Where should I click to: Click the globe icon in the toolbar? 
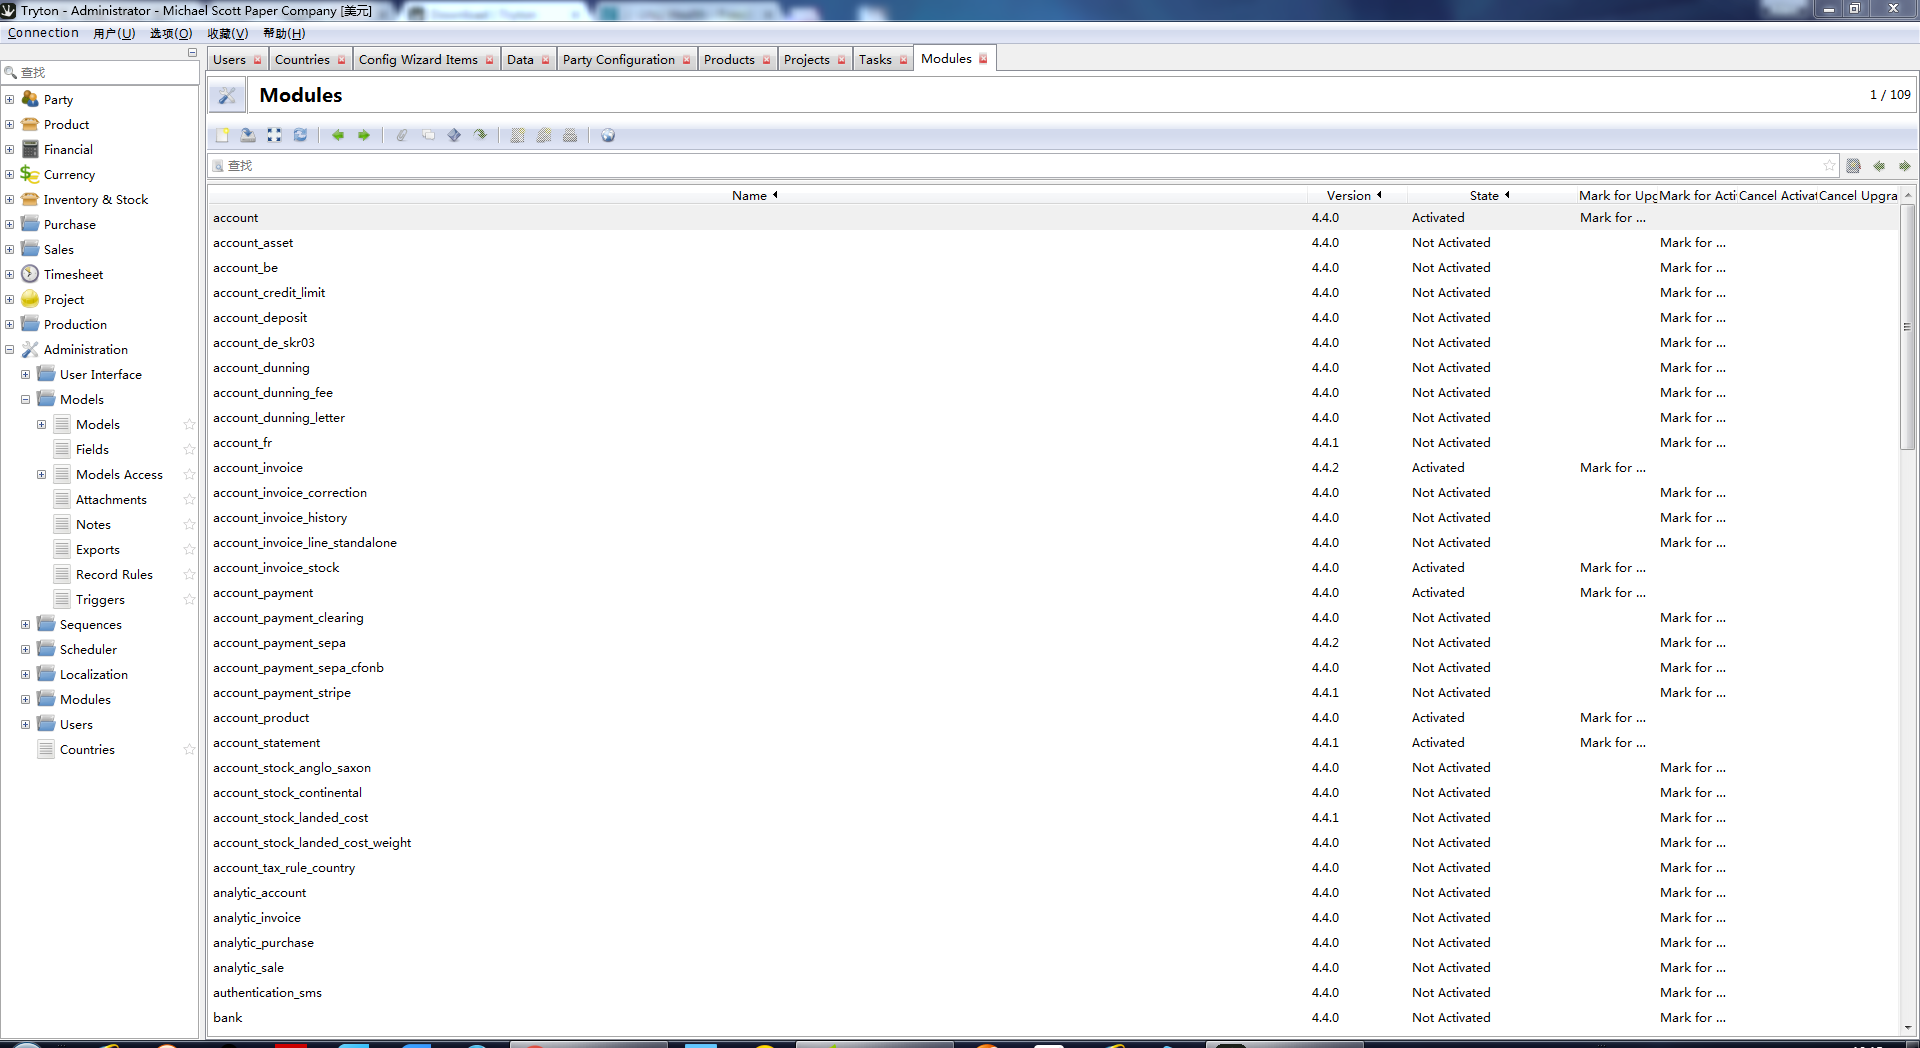click(608, 135)
